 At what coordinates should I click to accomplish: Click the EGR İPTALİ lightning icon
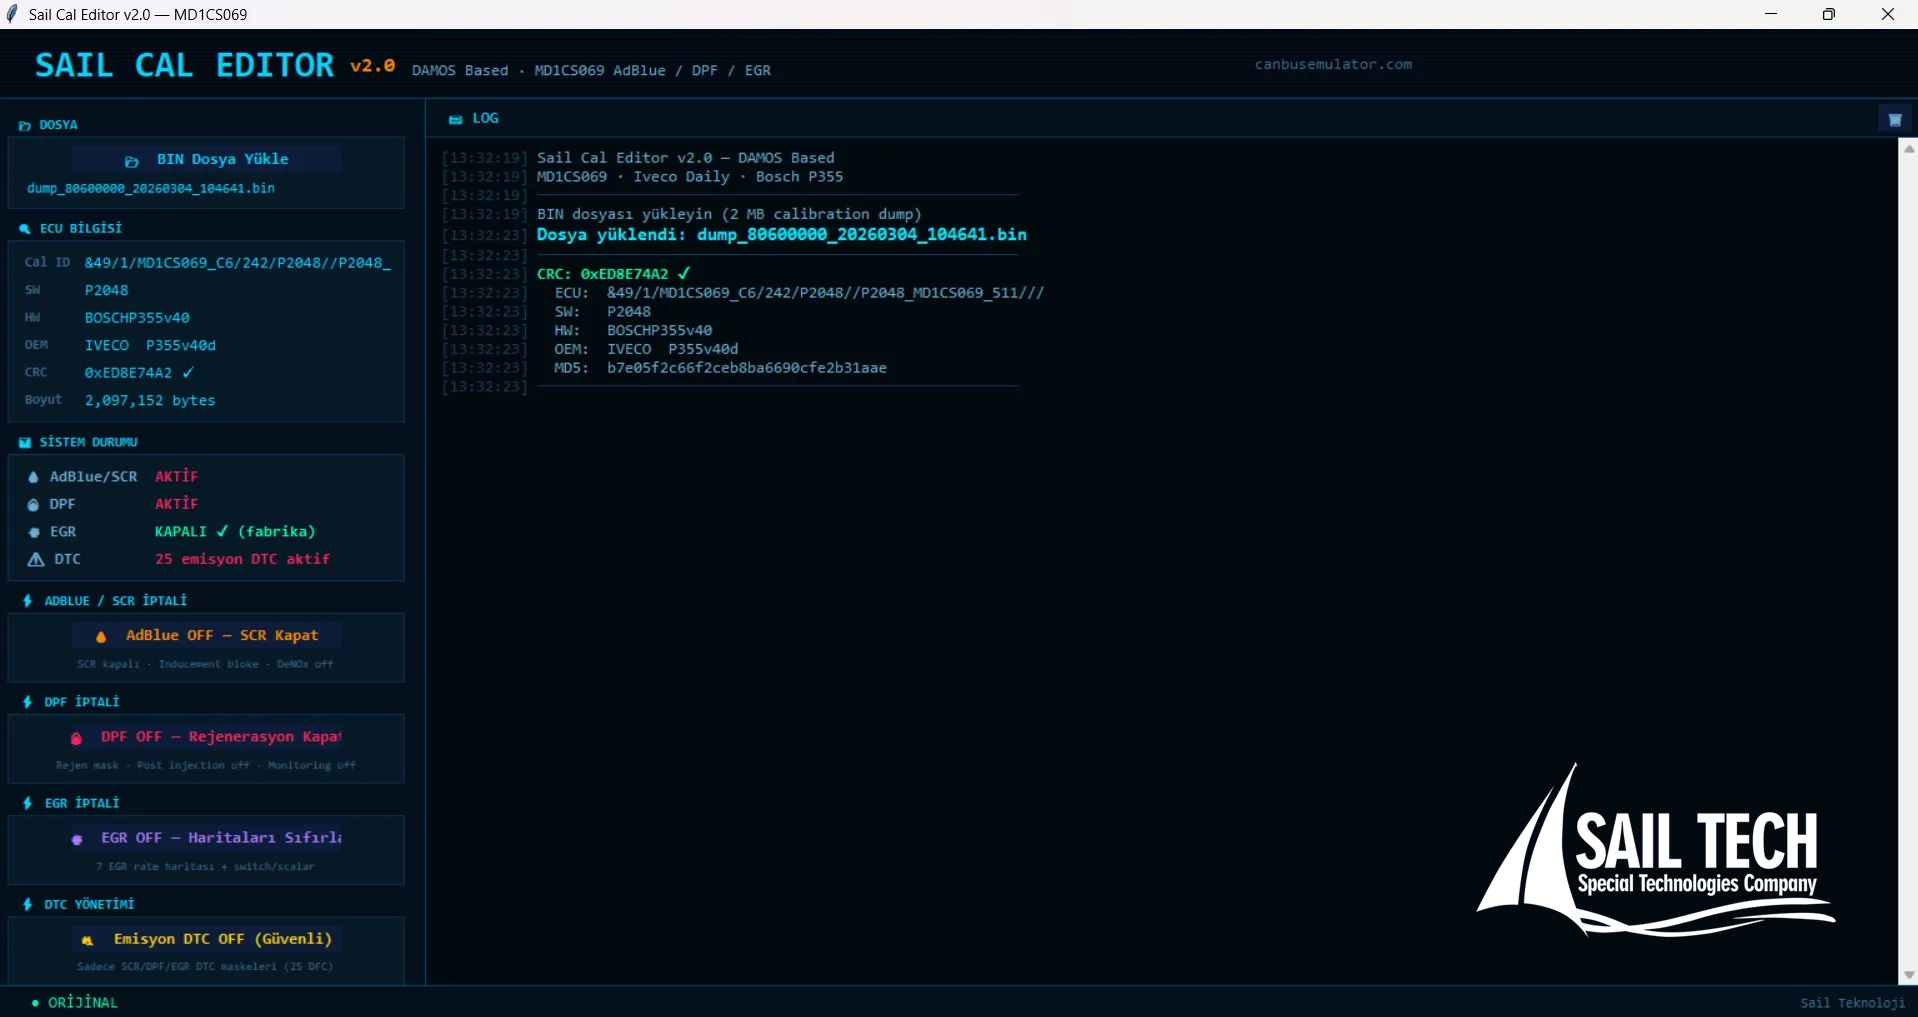[27, 803]
